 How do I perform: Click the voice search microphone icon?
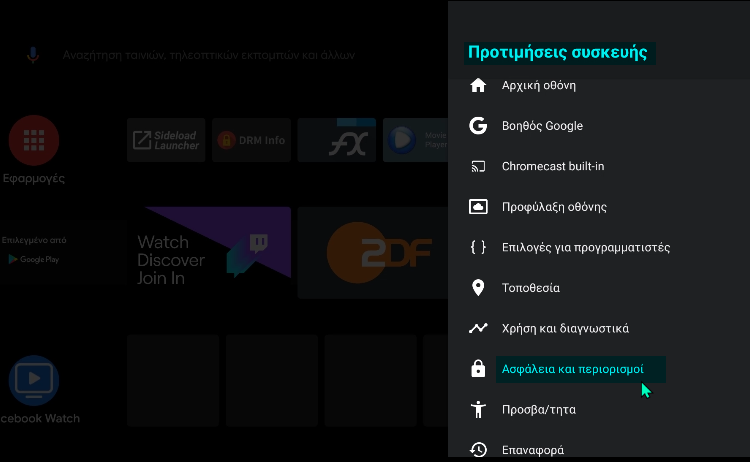click(33, 55)
